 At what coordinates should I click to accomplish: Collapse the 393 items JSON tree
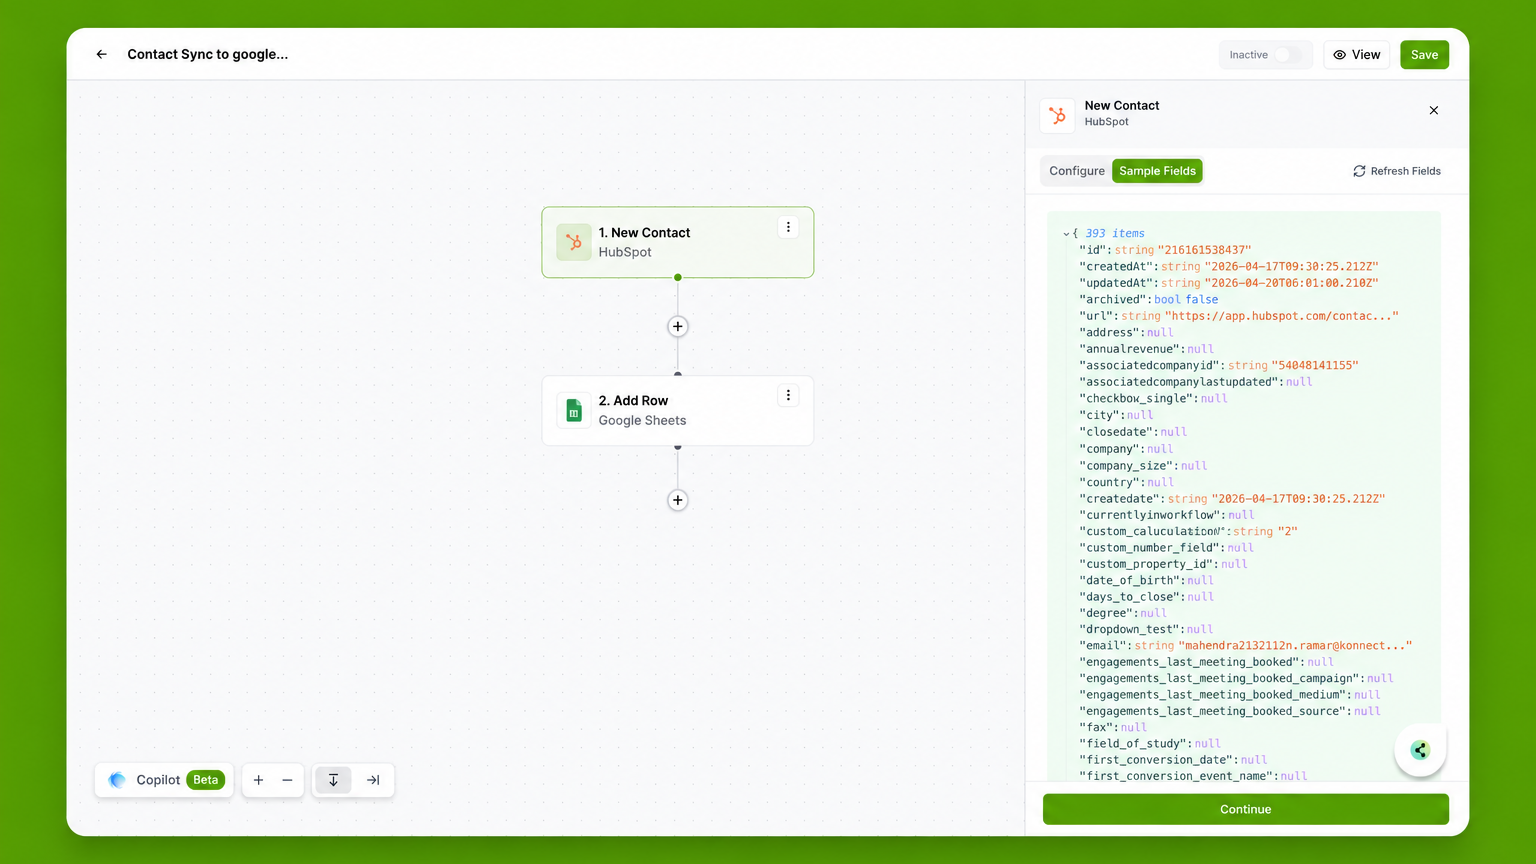1067,234
